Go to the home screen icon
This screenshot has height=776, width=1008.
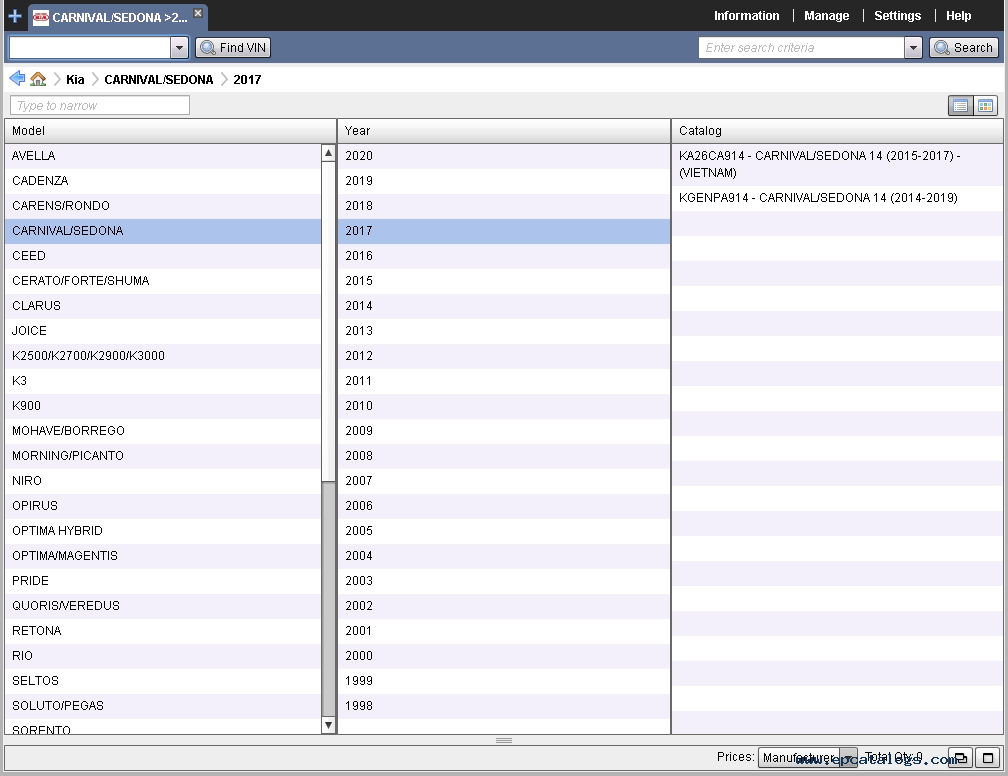[38, 79]
